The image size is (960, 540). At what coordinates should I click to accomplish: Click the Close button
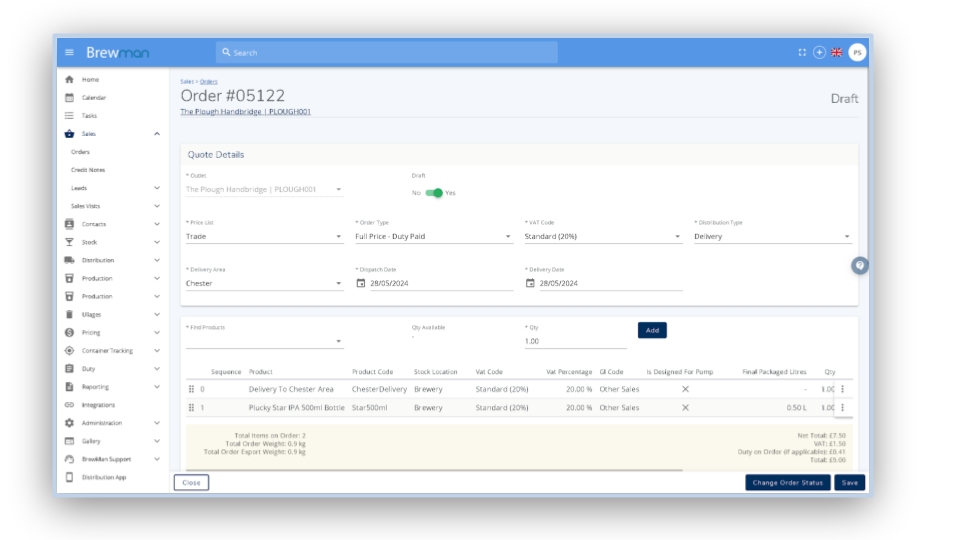[x=191, y=482]
